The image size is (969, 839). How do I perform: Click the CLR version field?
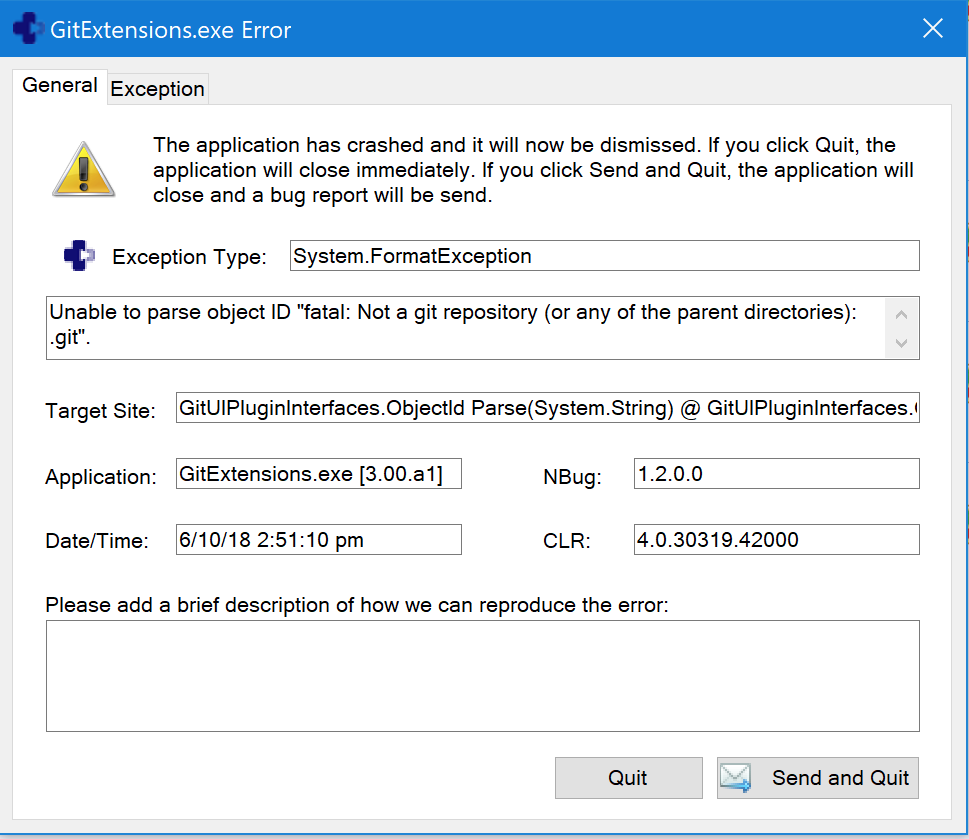point(777,540)
